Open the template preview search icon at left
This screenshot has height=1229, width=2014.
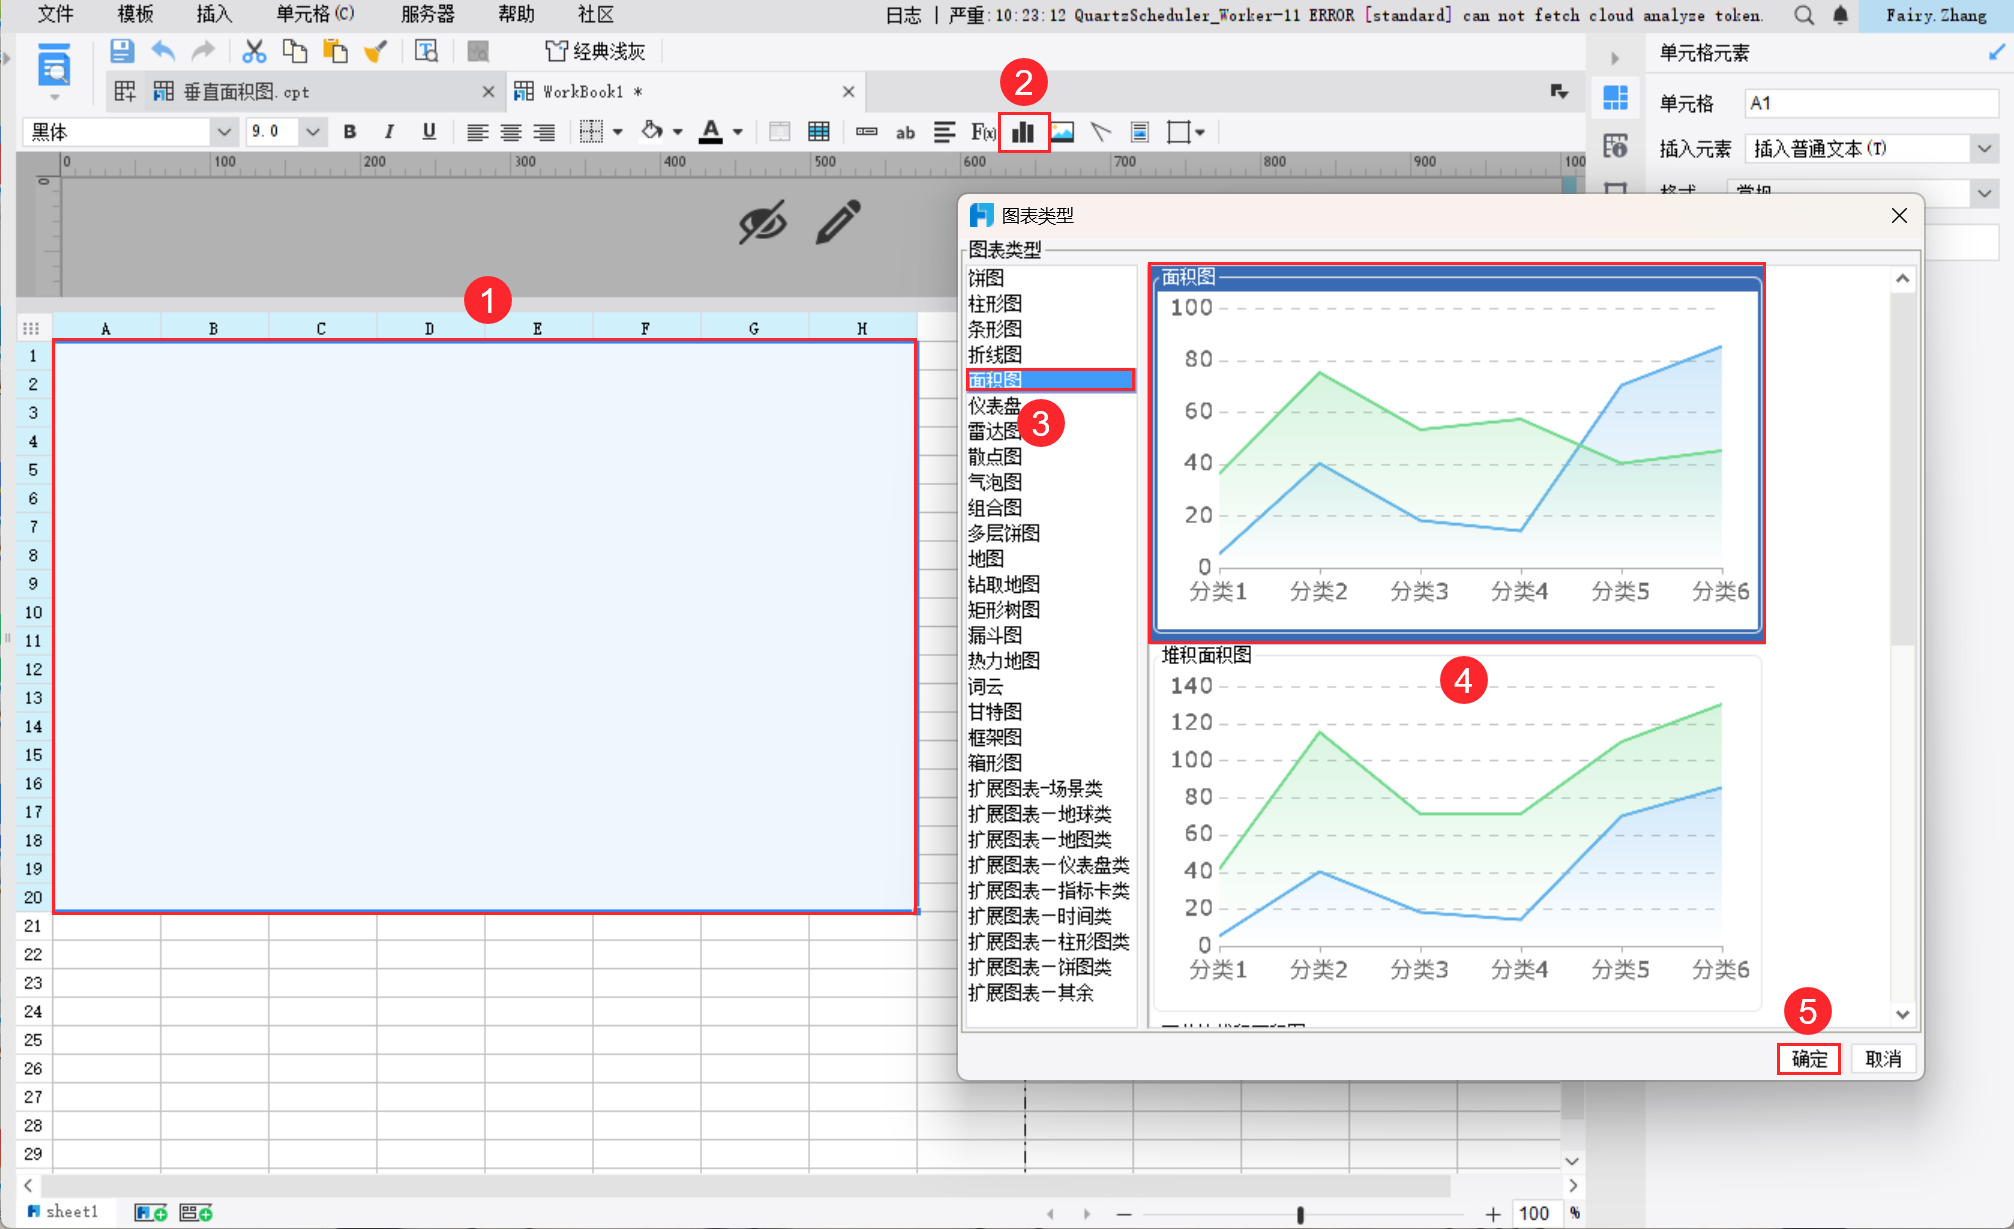pyautogui.click(x=53, y=66)
